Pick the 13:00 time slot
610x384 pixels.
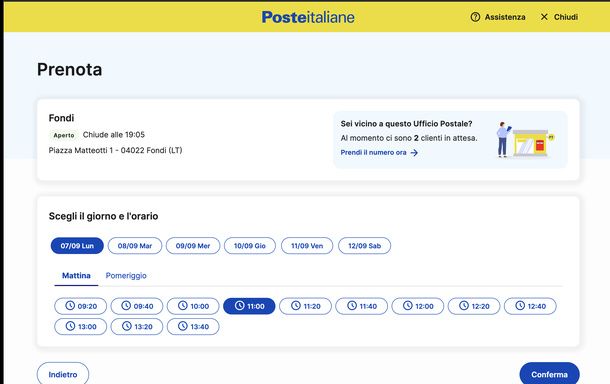pyautogui.click(x=81, y=326)
